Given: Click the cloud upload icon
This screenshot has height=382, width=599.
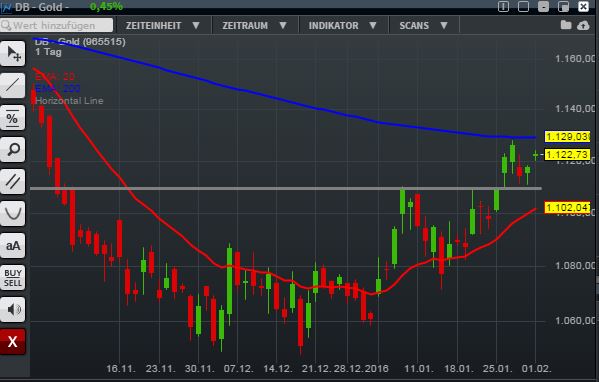Looking at the screenshot, I should [583, 26].
